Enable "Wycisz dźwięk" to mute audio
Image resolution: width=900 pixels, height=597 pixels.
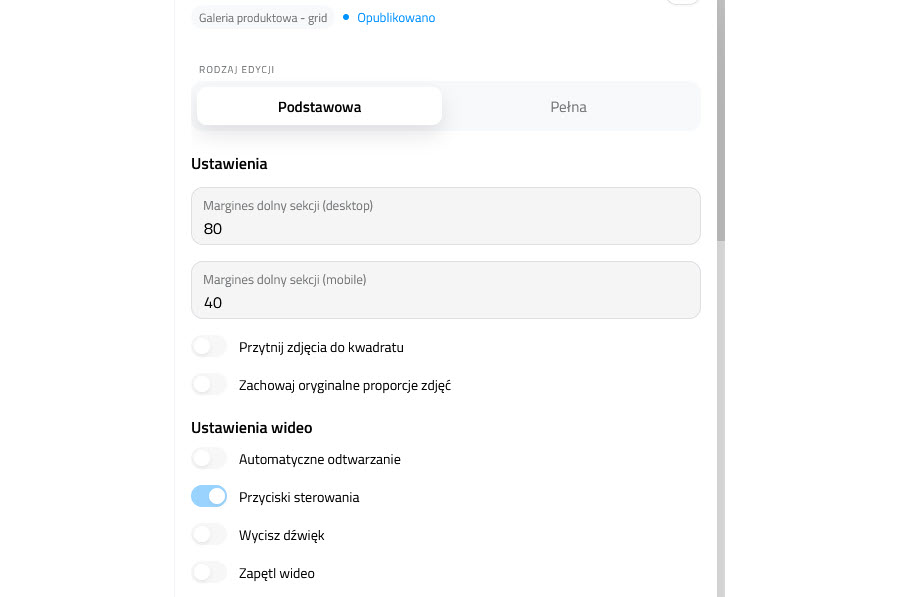208,534
